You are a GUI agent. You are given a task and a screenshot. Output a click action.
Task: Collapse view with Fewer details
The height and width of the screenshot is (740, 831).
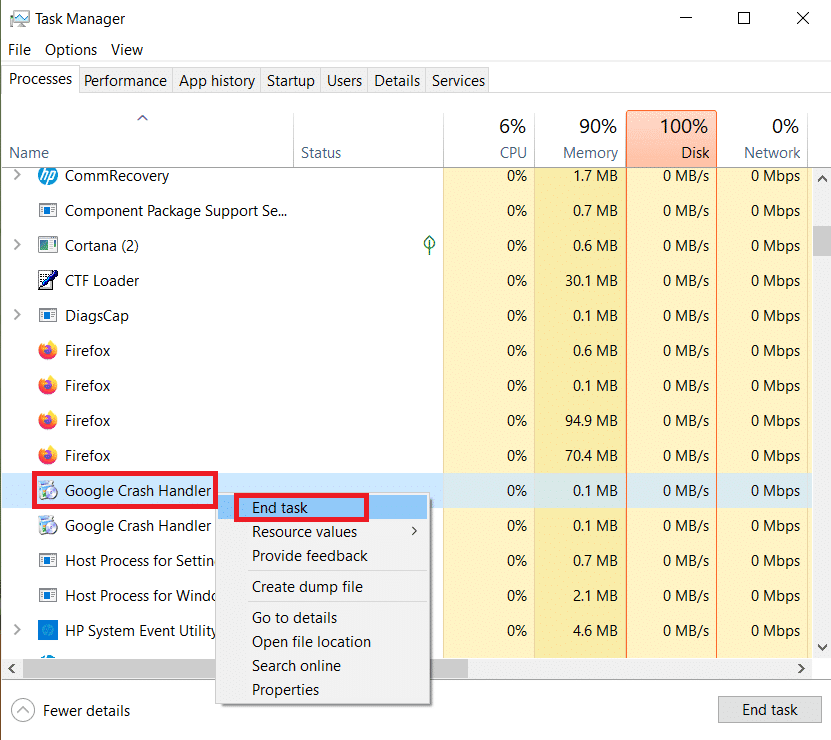[70, 711]
